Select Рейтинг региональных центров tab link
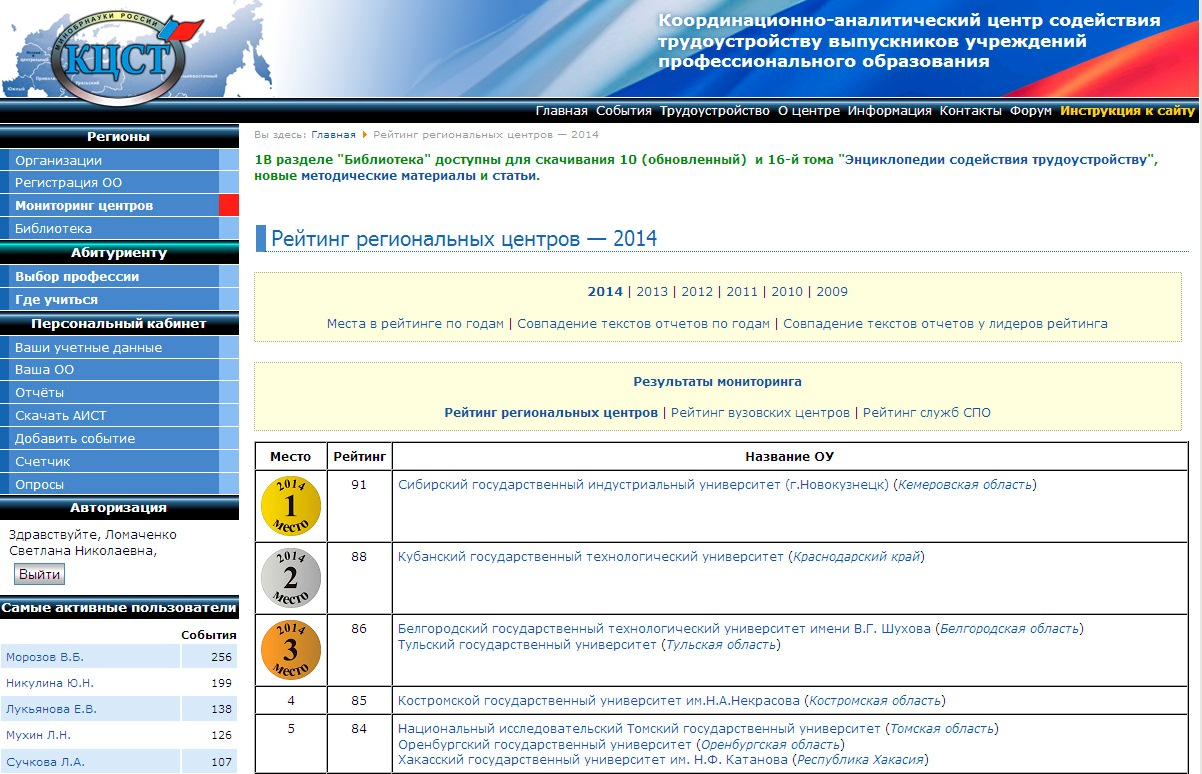 click(551, 413)
